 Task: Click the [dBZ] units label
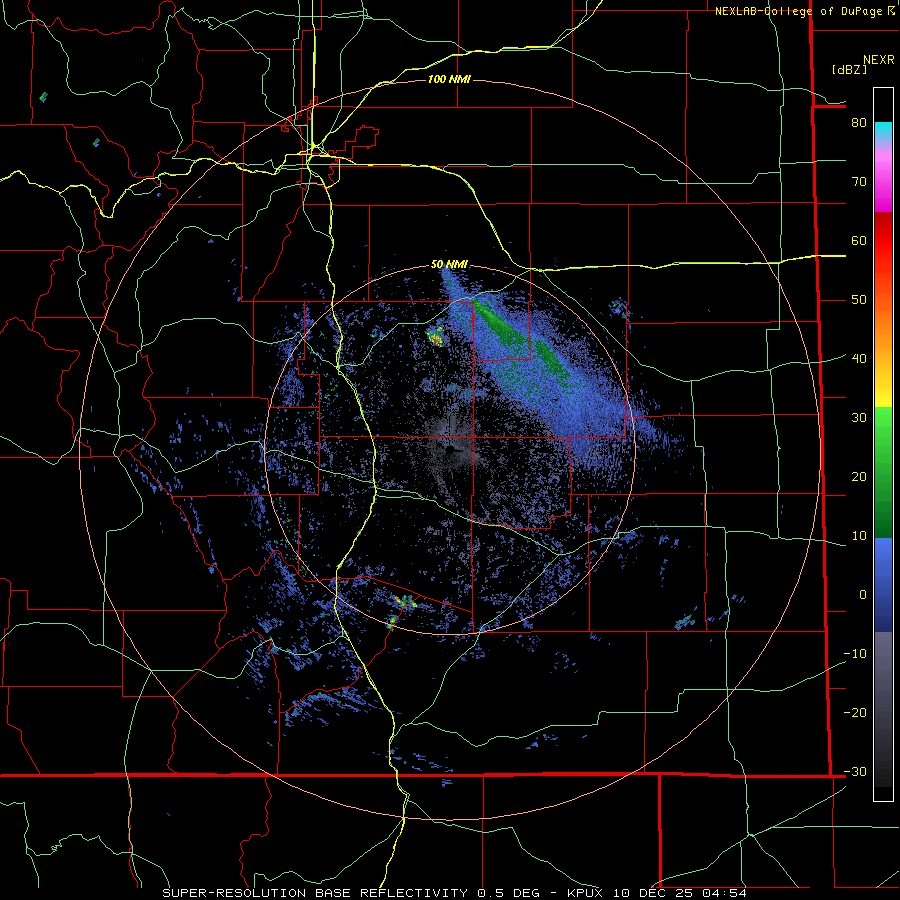(x=849, y=69)
